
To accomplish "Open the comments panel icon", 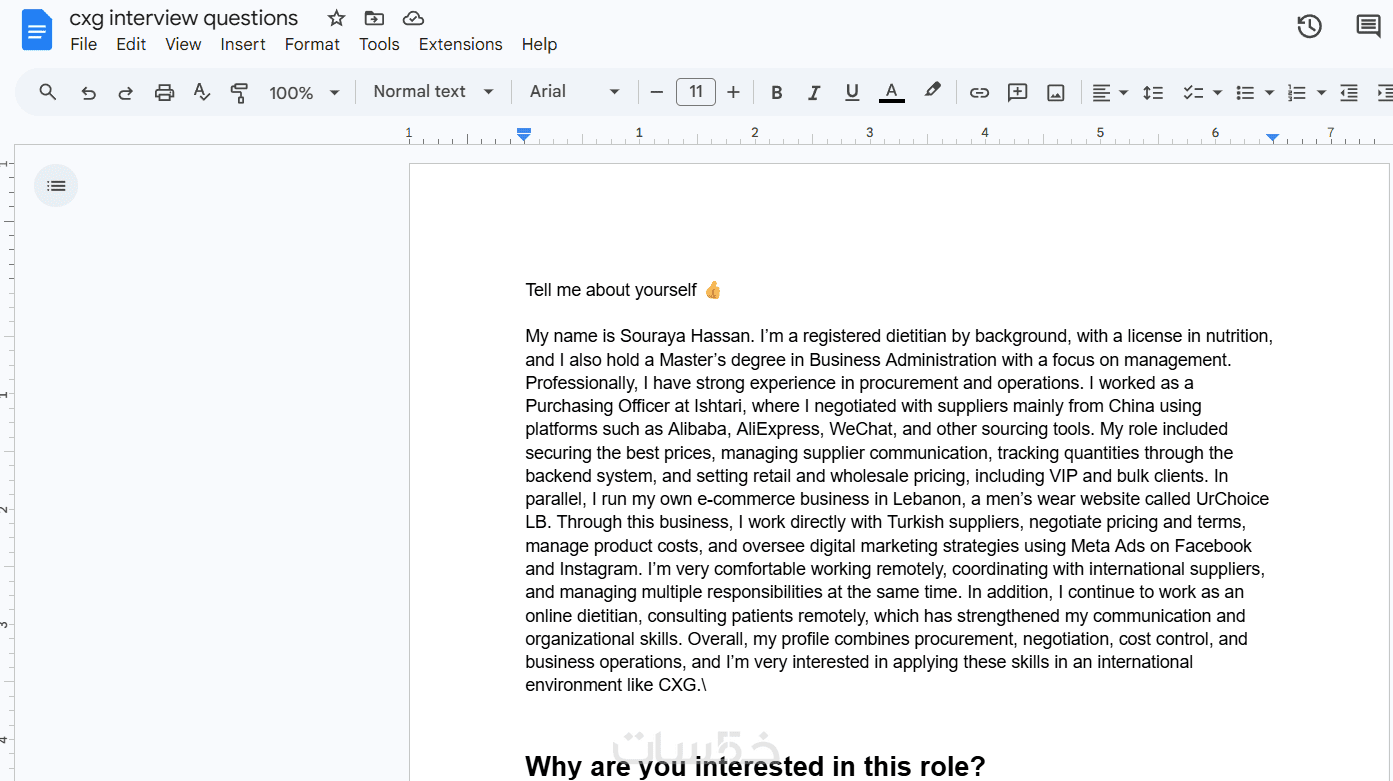I will (1368, 27).
